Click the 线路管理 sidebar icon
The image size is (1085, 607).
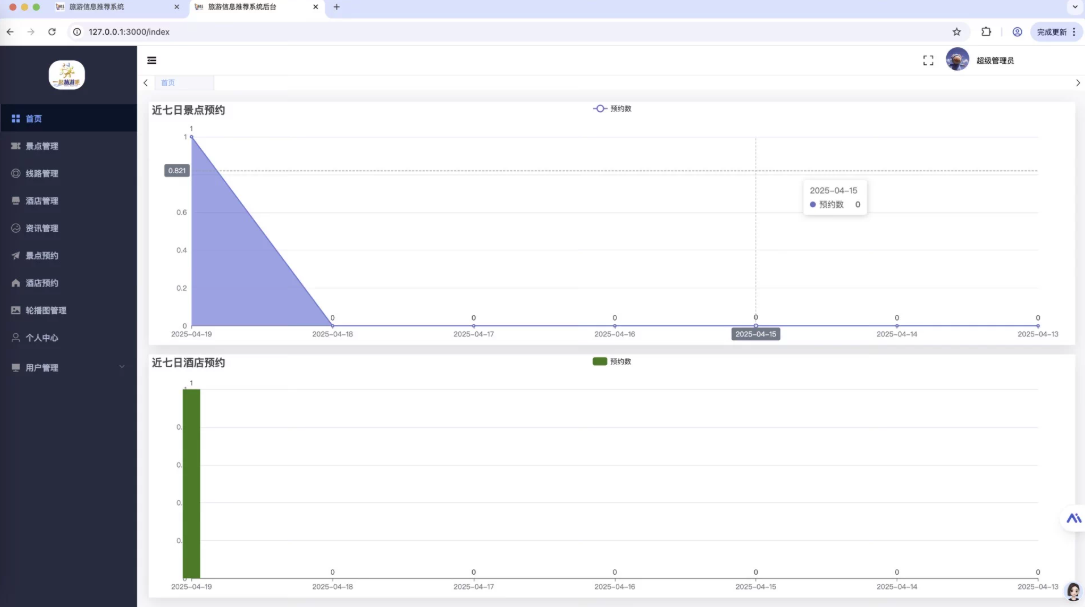(x=15, y=174)
